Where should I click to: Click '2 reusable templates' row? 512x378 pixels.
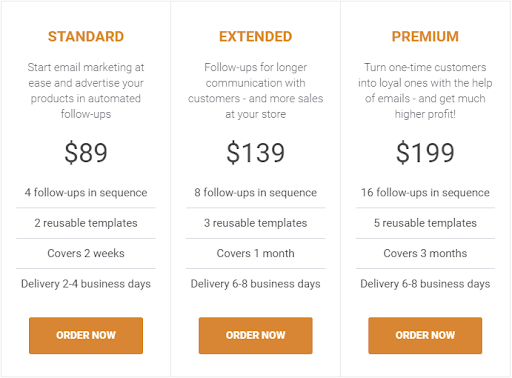(x=86, y=223)
